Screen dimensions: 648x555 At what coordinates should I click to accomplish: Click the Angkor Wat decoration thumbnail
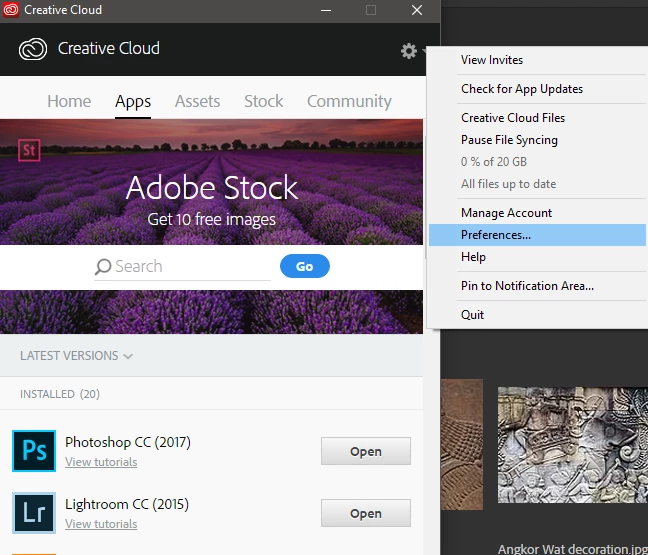tap(573, 445)
